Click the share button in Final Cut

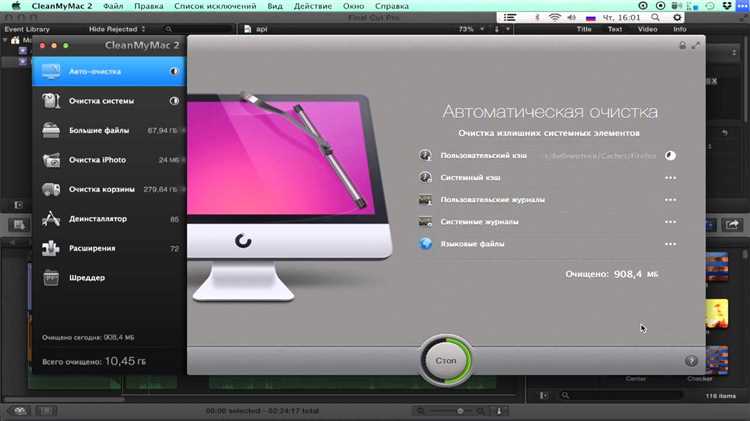tap(732, 224)
